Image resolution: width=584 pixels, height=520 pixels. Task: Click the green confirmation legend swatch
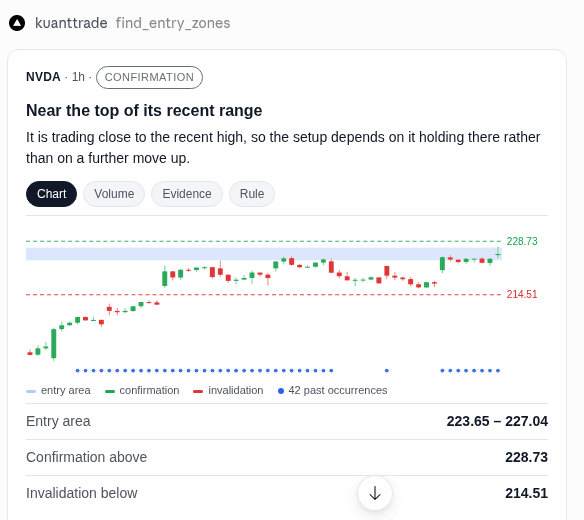pyautogui.click(x=110, y=391)
